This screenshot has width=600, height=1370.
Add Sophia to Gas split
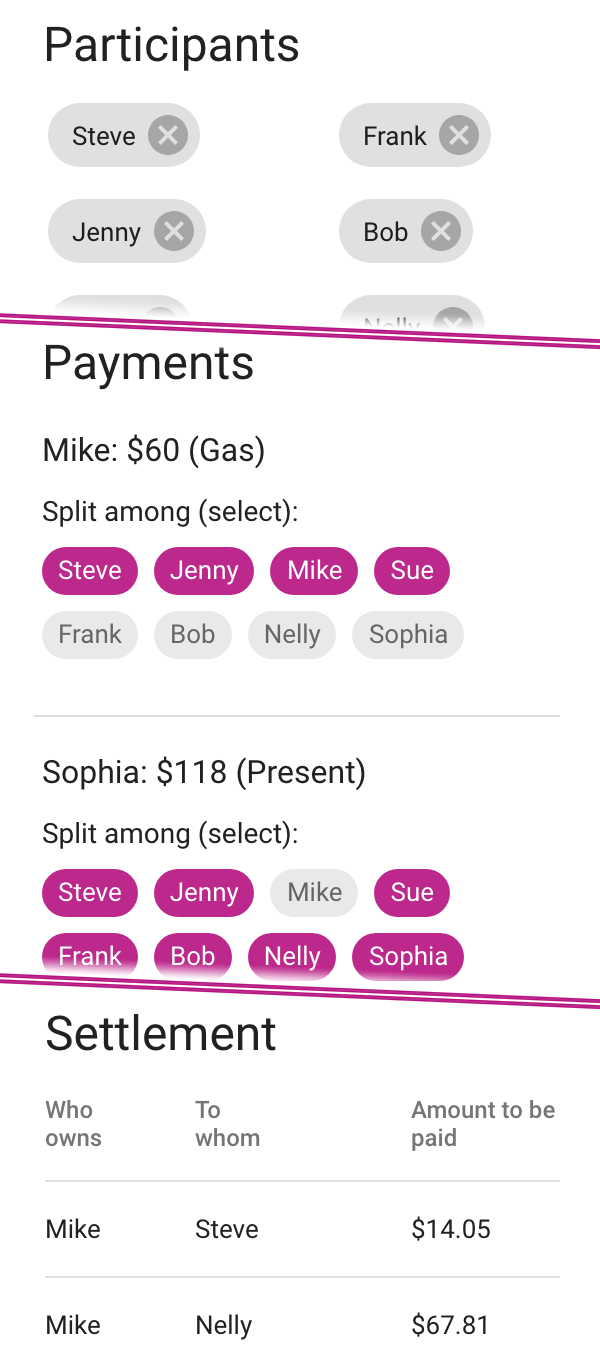408,635
